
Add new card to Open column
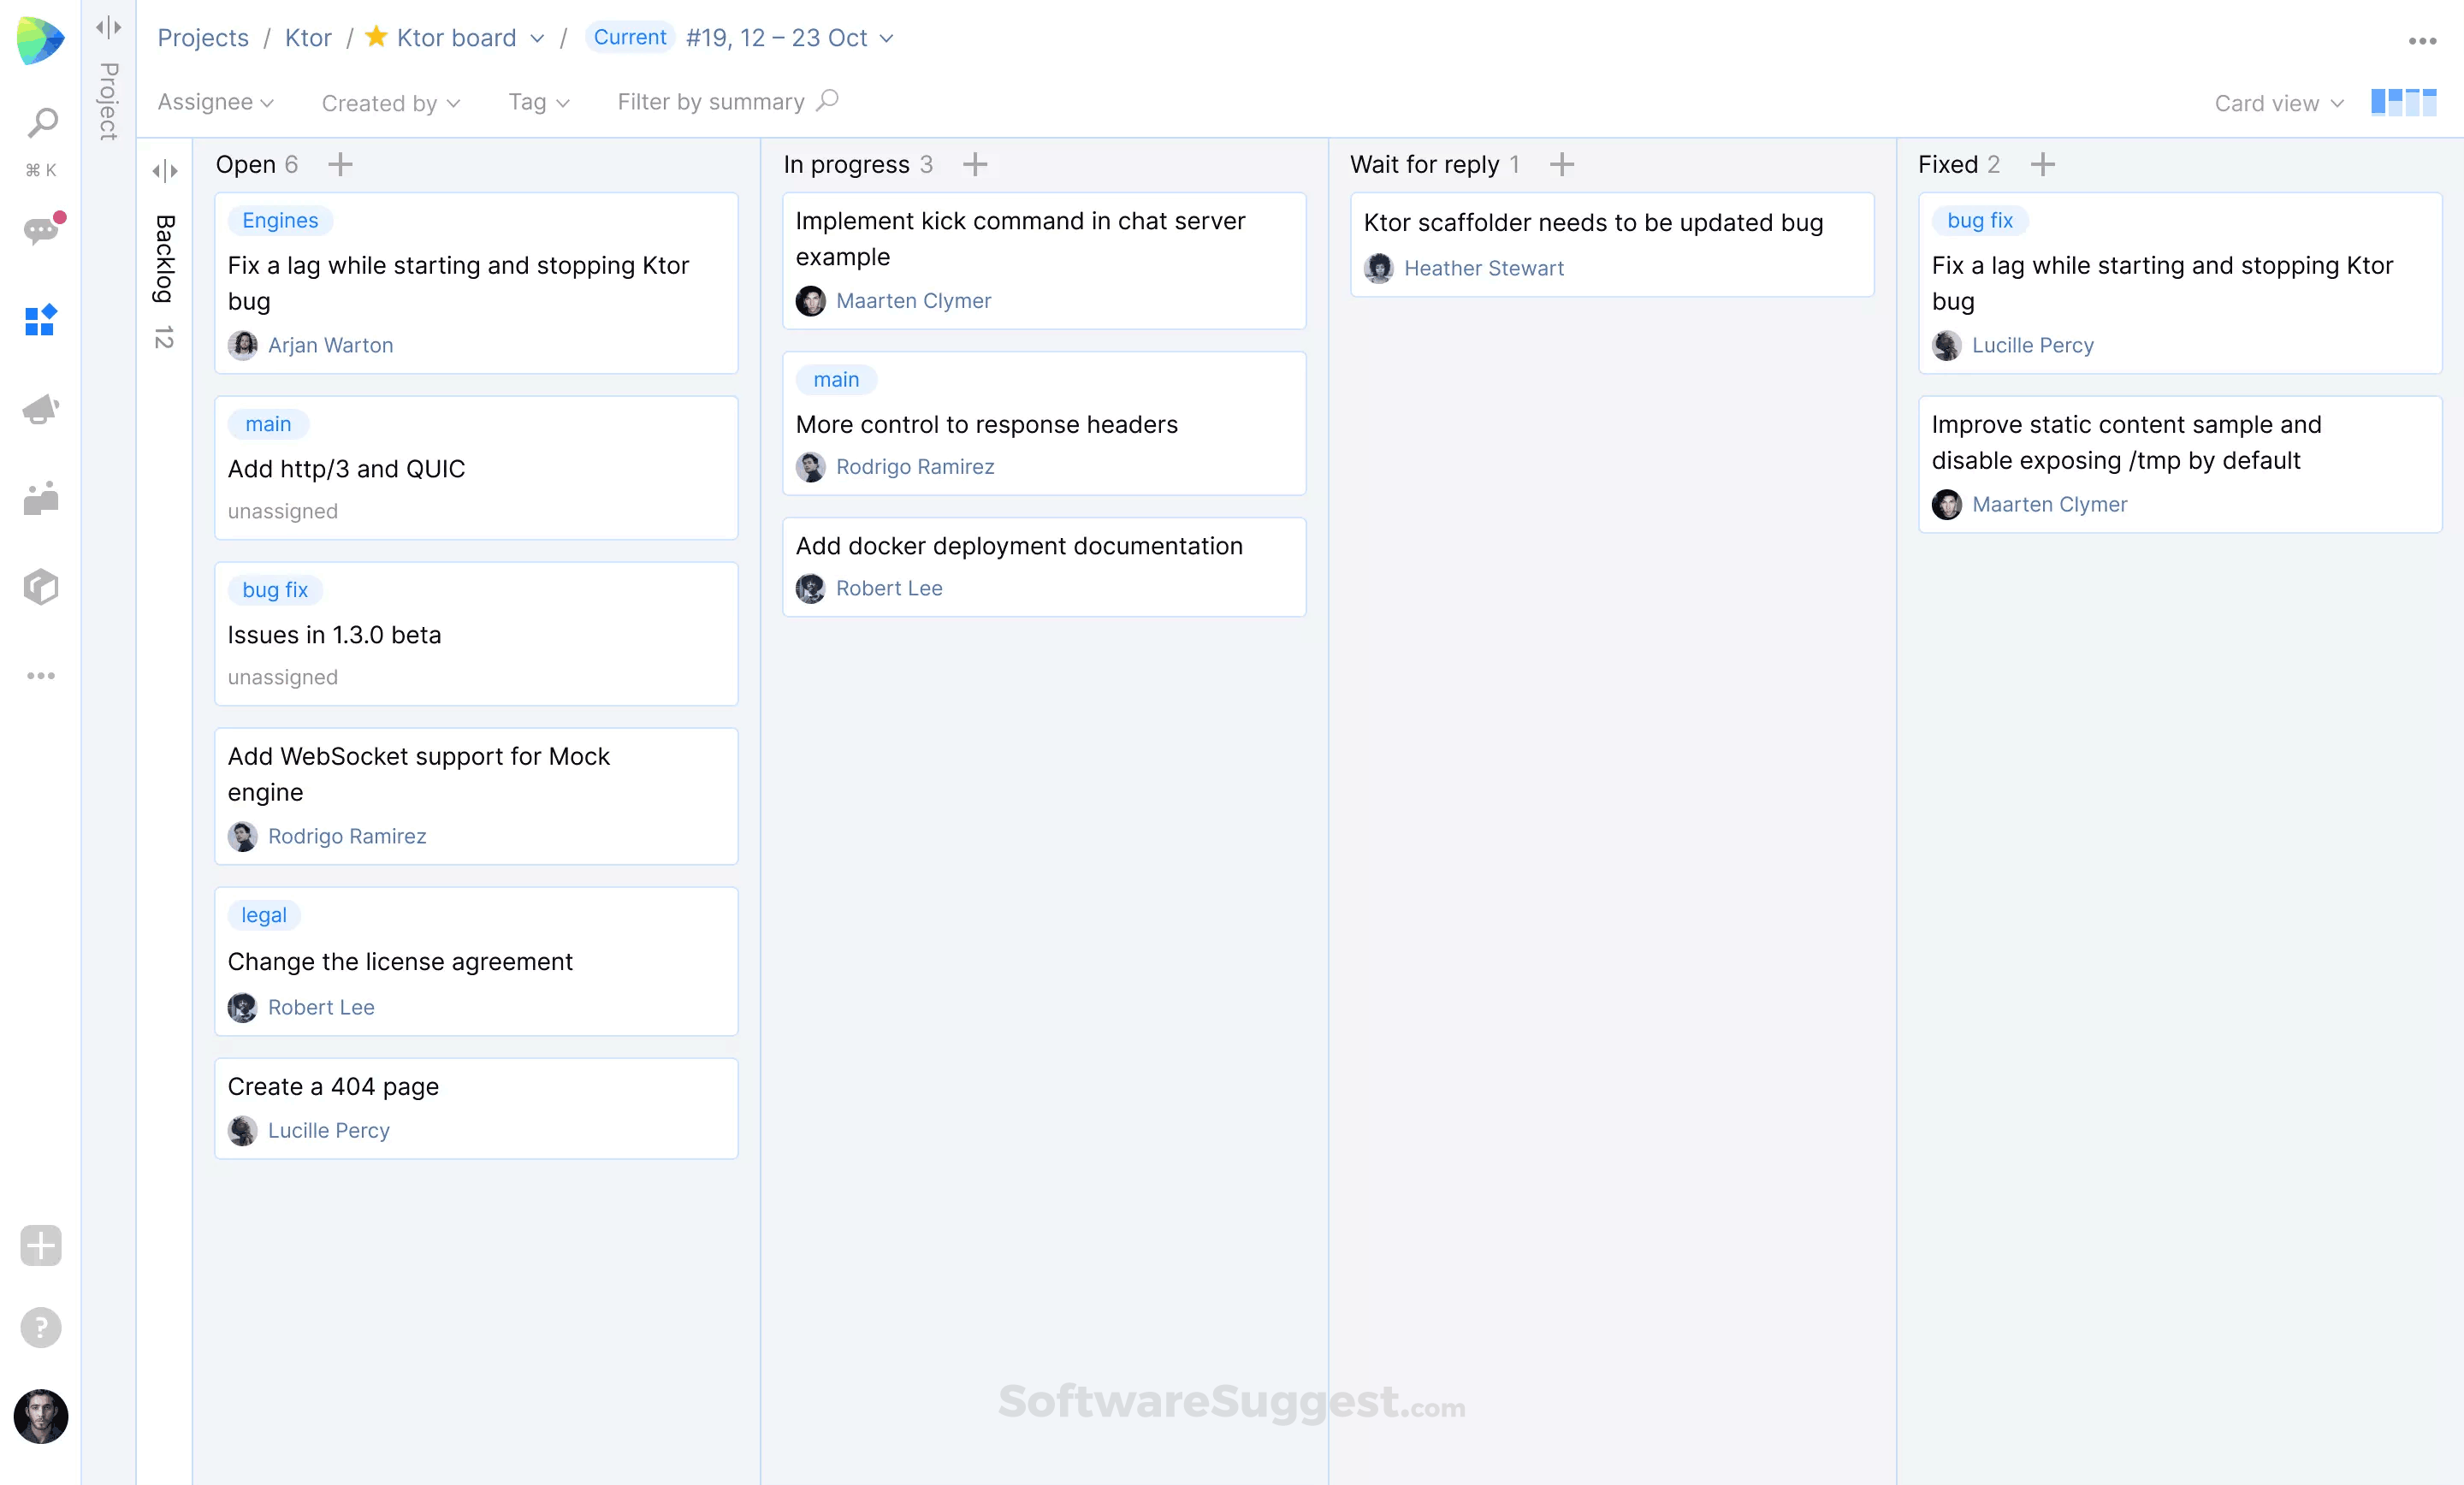pyautogui.click(x=340, y=164)
